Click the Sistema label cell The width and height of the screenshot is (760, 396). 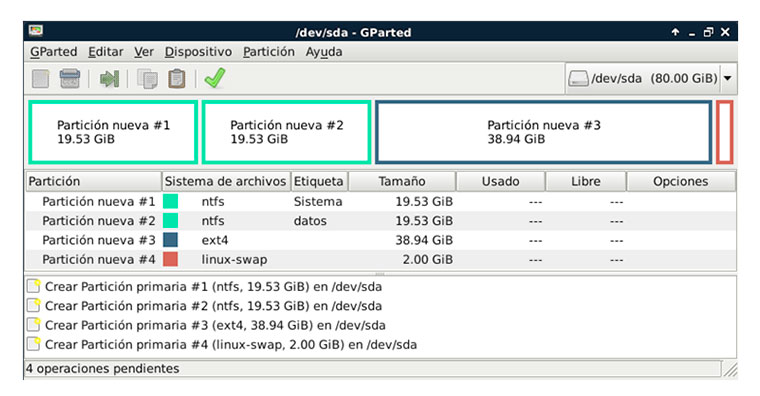(318, 201)
